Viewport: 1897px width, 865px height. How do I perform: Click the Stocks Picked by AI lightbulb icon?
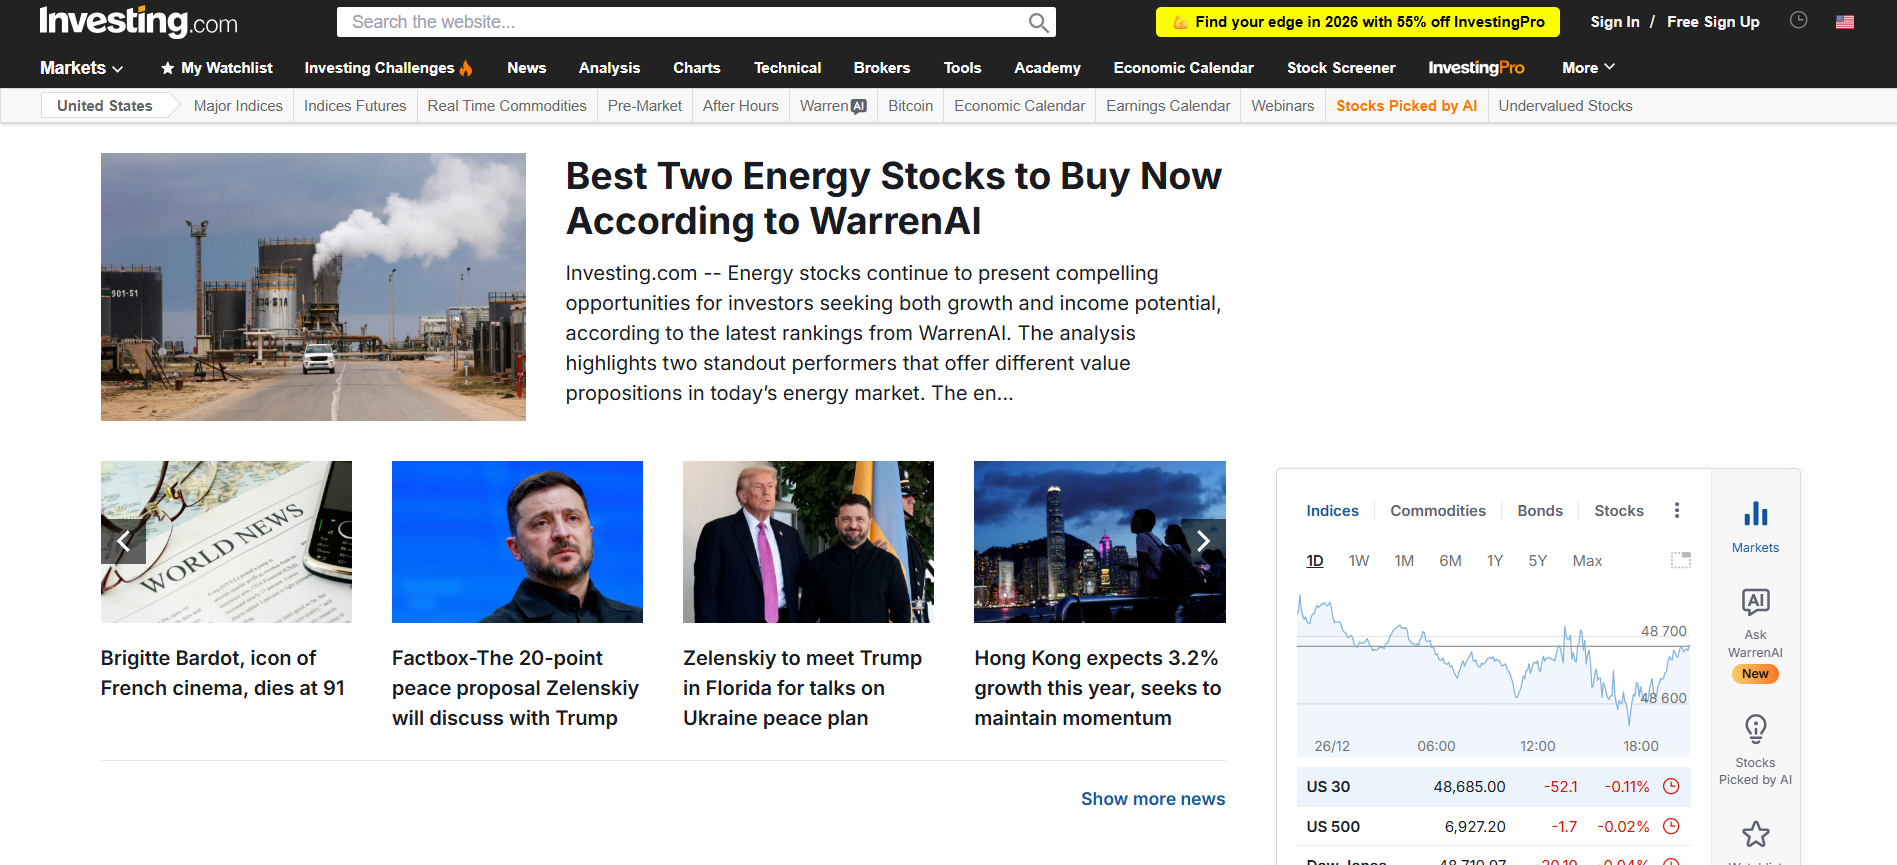(1755, 729)
